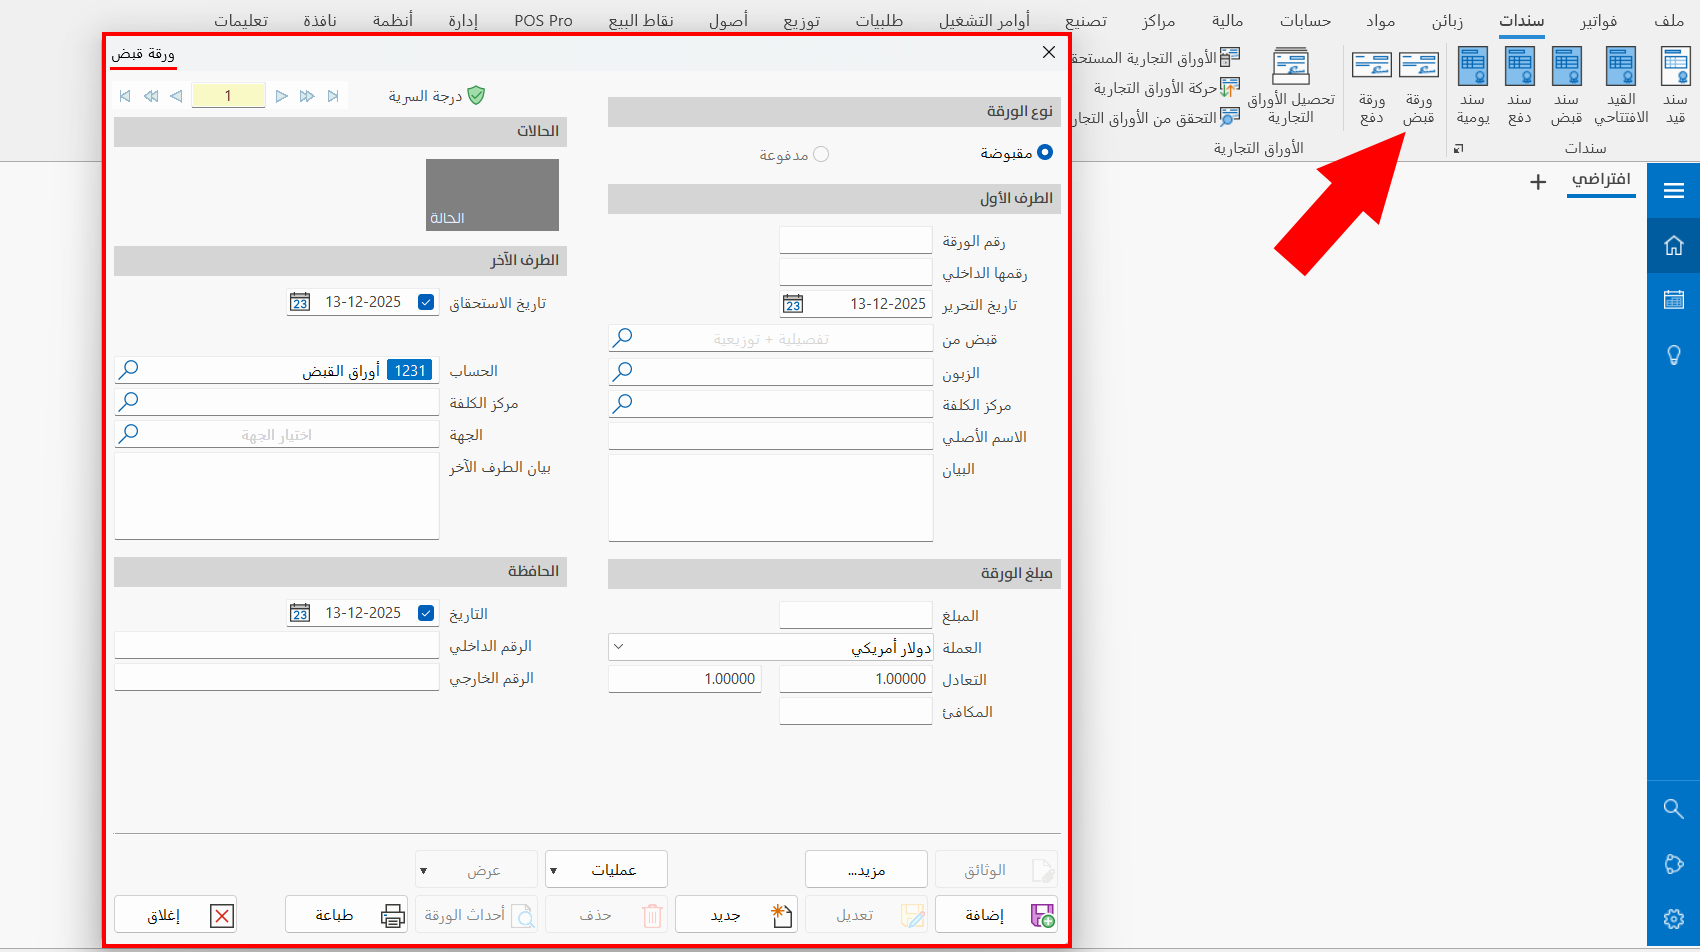Viewport: 1700px width, 952px height.
Task: Click the search magnifier next to الزبون field
Action: (623, 371)
